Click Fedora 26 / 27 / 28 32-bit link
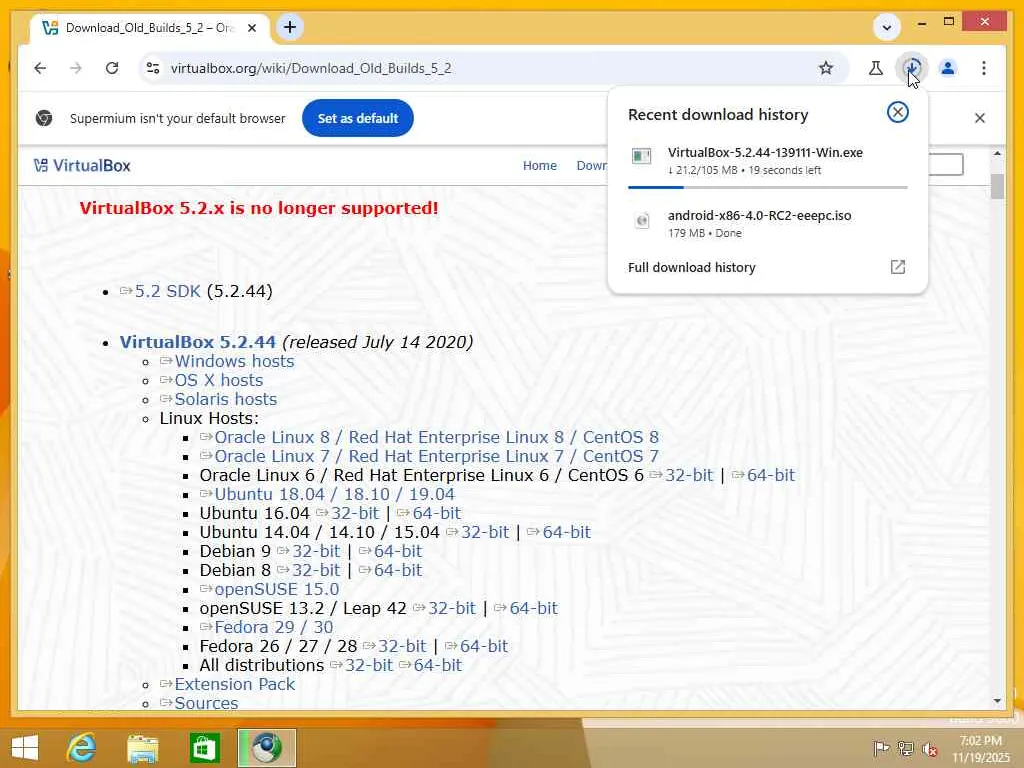 [x=402, y=645]
